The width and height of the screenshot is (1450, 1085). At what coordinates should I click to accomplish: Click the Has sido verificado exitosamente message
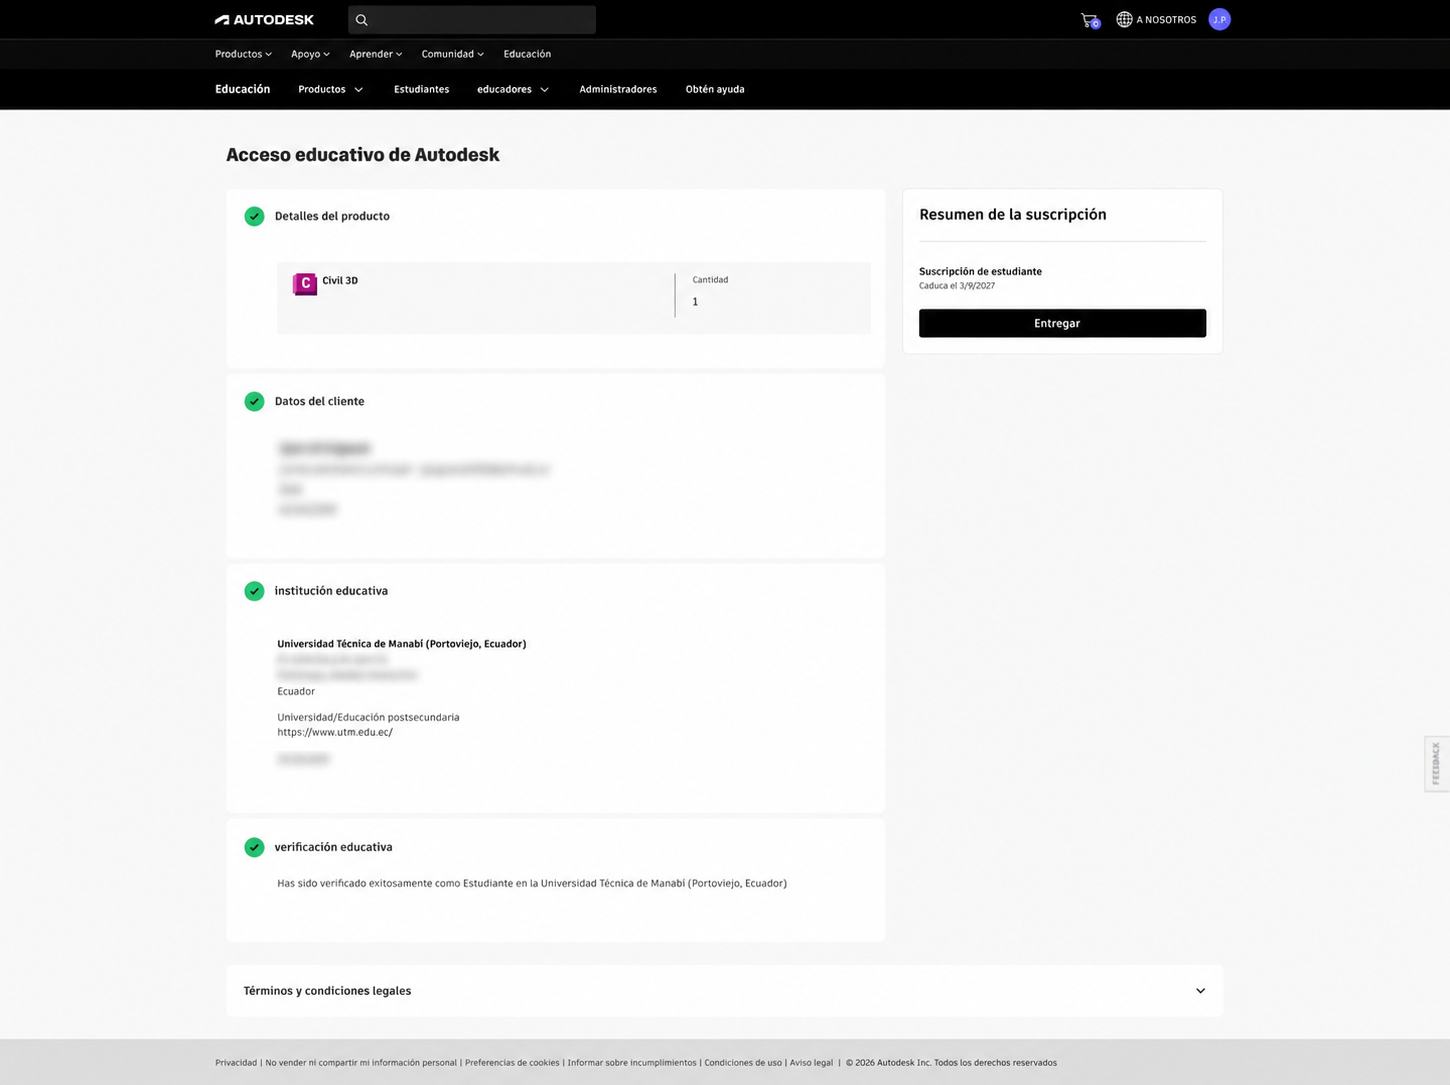click(532, 883)
